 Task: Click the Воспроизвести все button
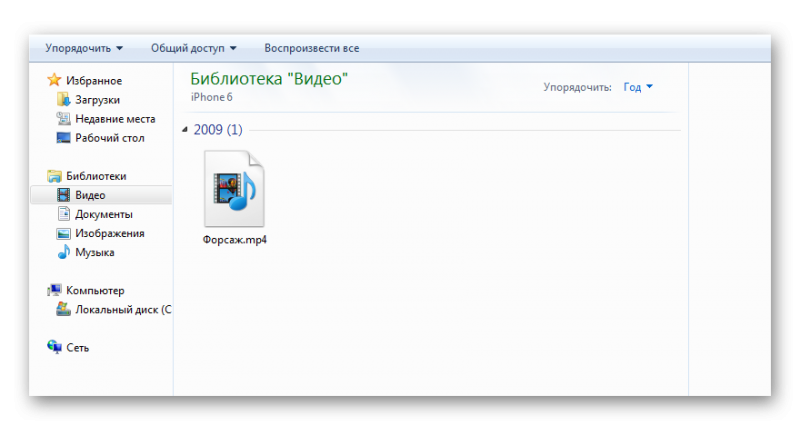[x=311, y=48]
